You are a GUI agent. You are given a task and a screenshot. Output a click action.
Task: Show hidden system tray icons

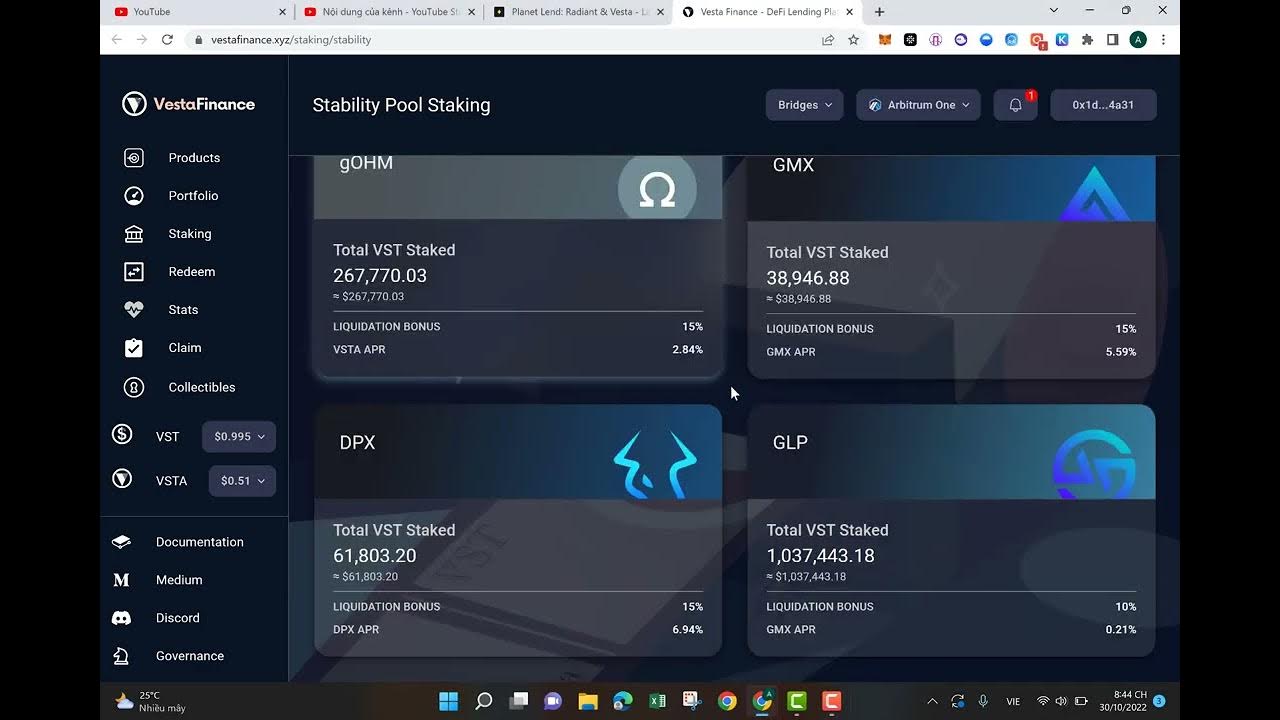point(933,701)
